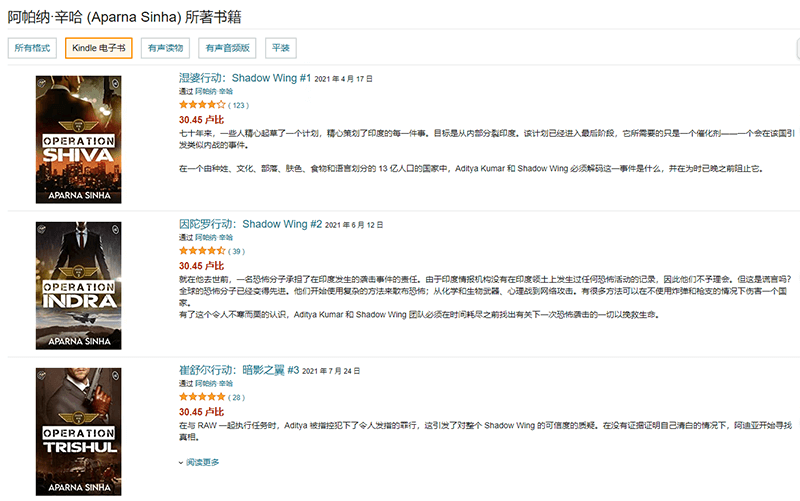800x501 pixels.
Task: Select the 平装 format filter
Action: (281, 48)
